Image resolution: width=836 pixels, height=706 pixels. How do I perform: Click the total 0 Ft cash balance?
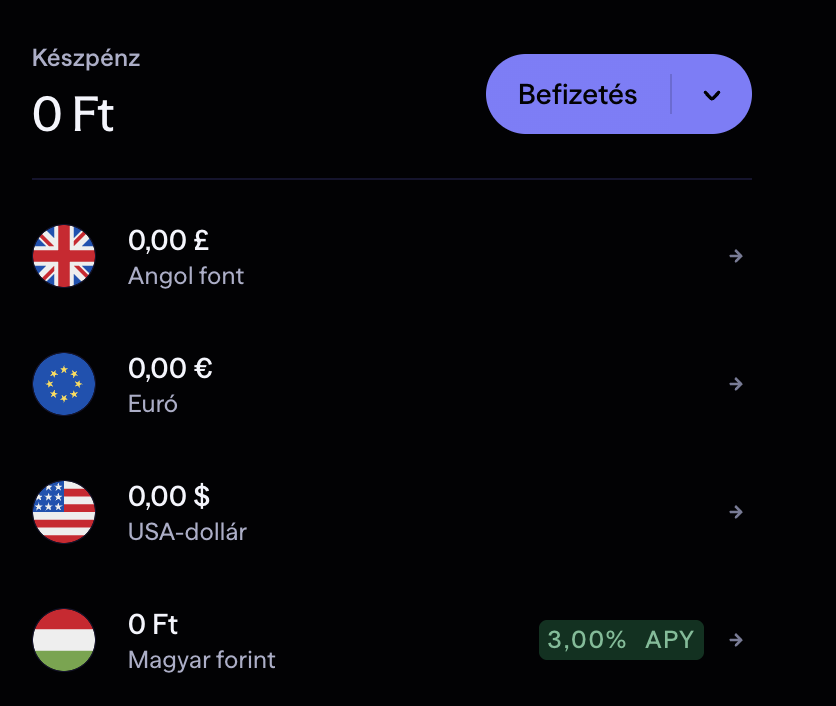coord(73,116)
